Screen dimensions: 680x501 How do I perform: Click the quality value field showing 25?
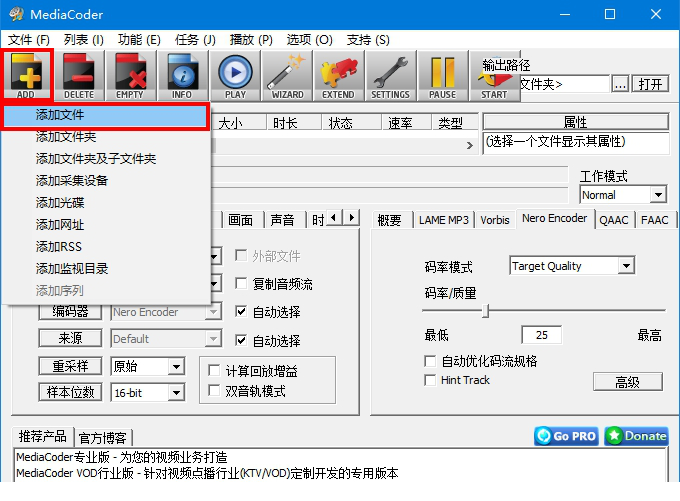pos(541,335)
